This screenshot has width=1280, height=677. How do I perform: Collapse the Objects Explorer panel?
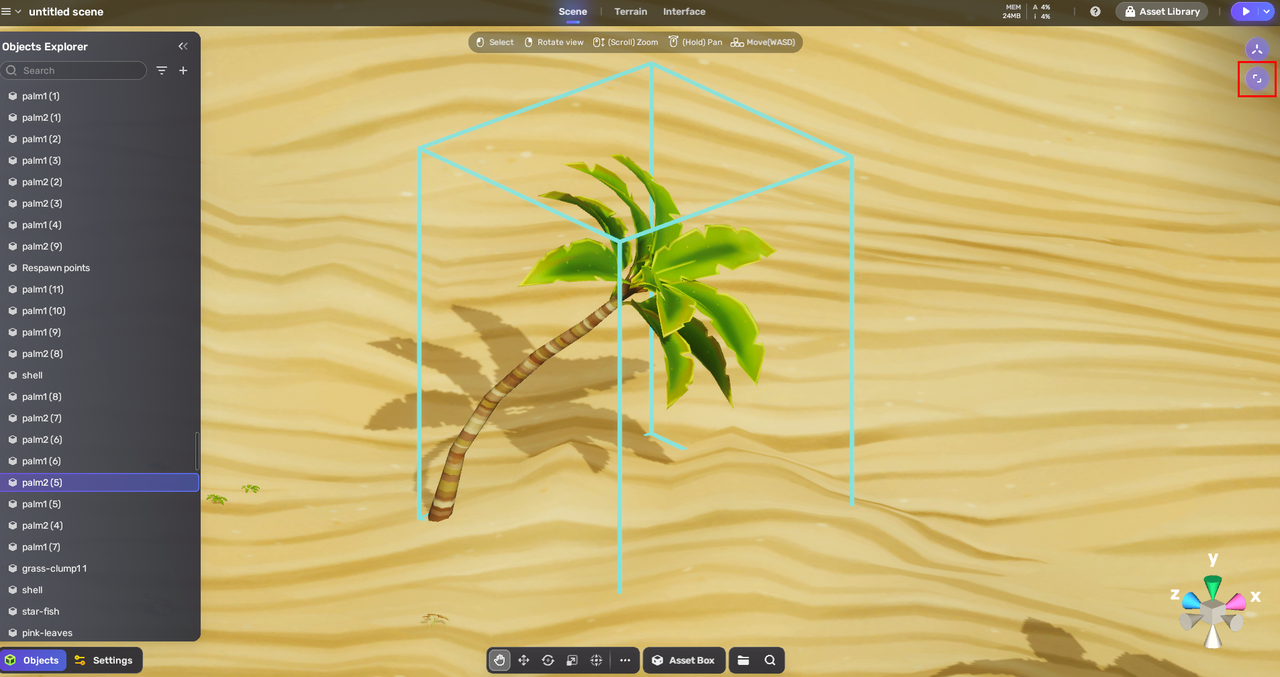click(183, 46)
